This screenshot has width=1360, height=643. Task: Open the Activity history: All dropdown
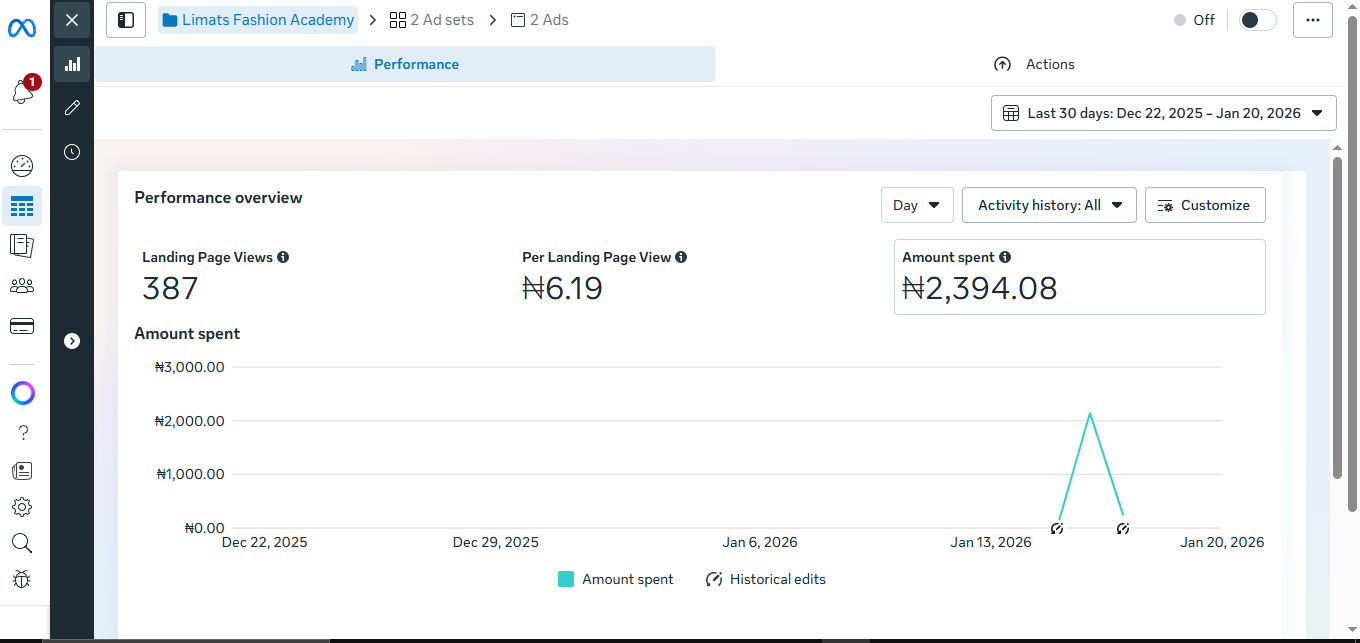click(1048, 204)
